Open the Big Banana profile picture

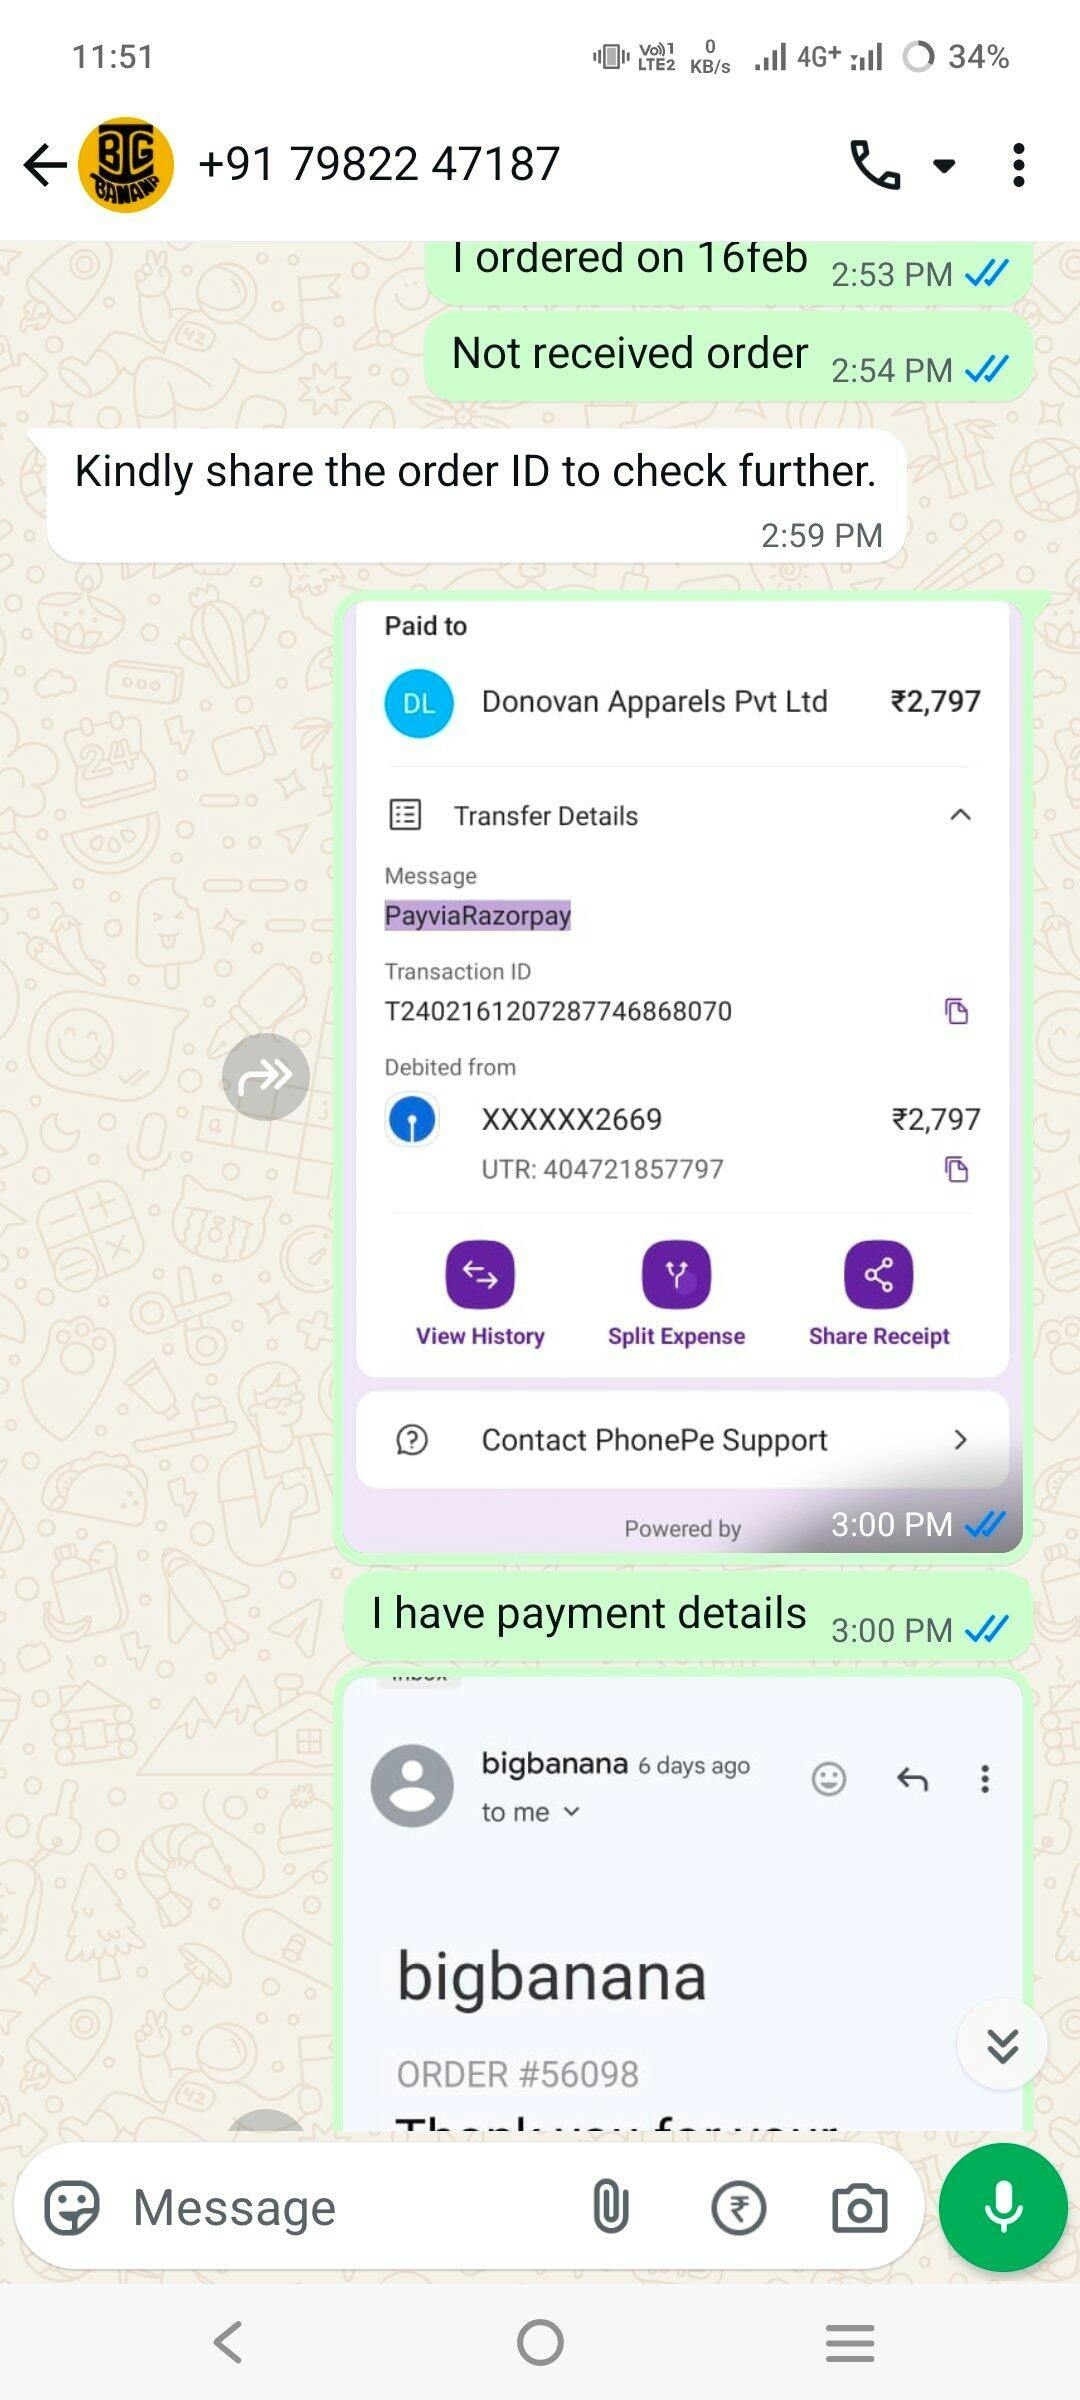tap(126, 165)
